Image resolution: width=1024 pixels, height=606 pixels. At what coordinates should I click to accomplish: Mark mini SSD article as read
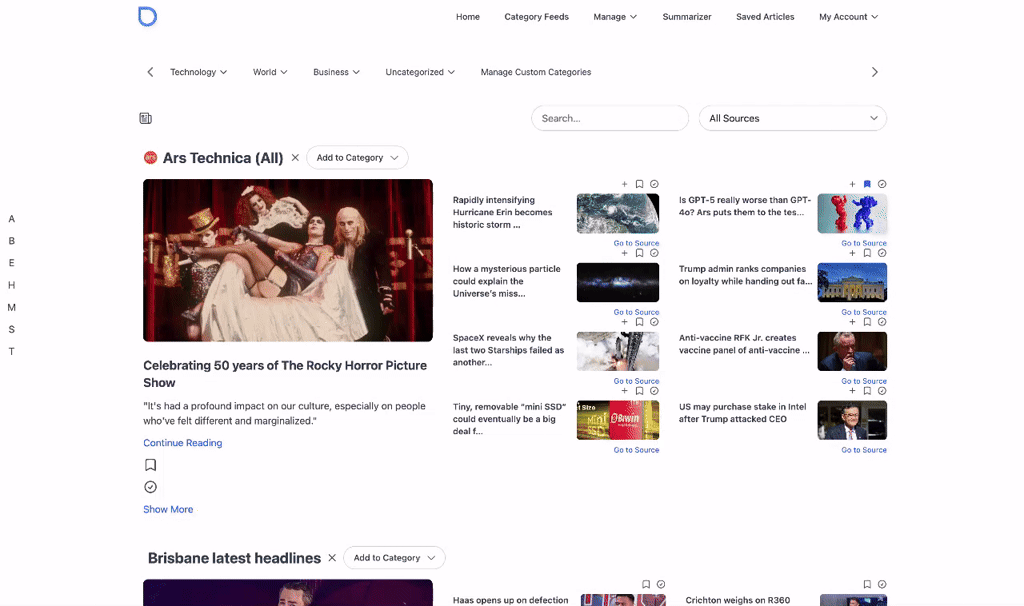click(654, 391)
